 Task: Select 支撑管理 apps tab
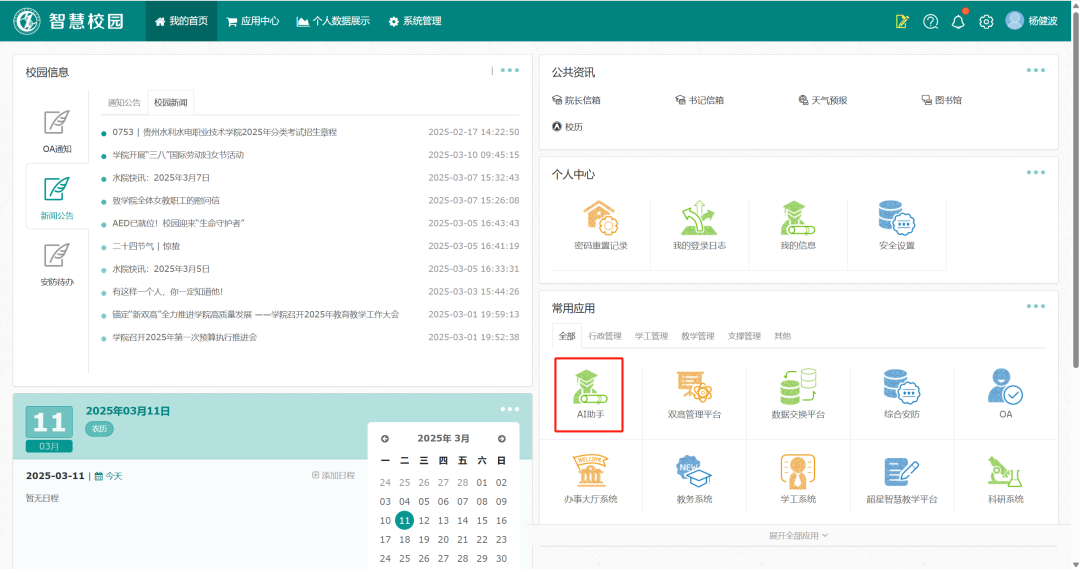744,336
